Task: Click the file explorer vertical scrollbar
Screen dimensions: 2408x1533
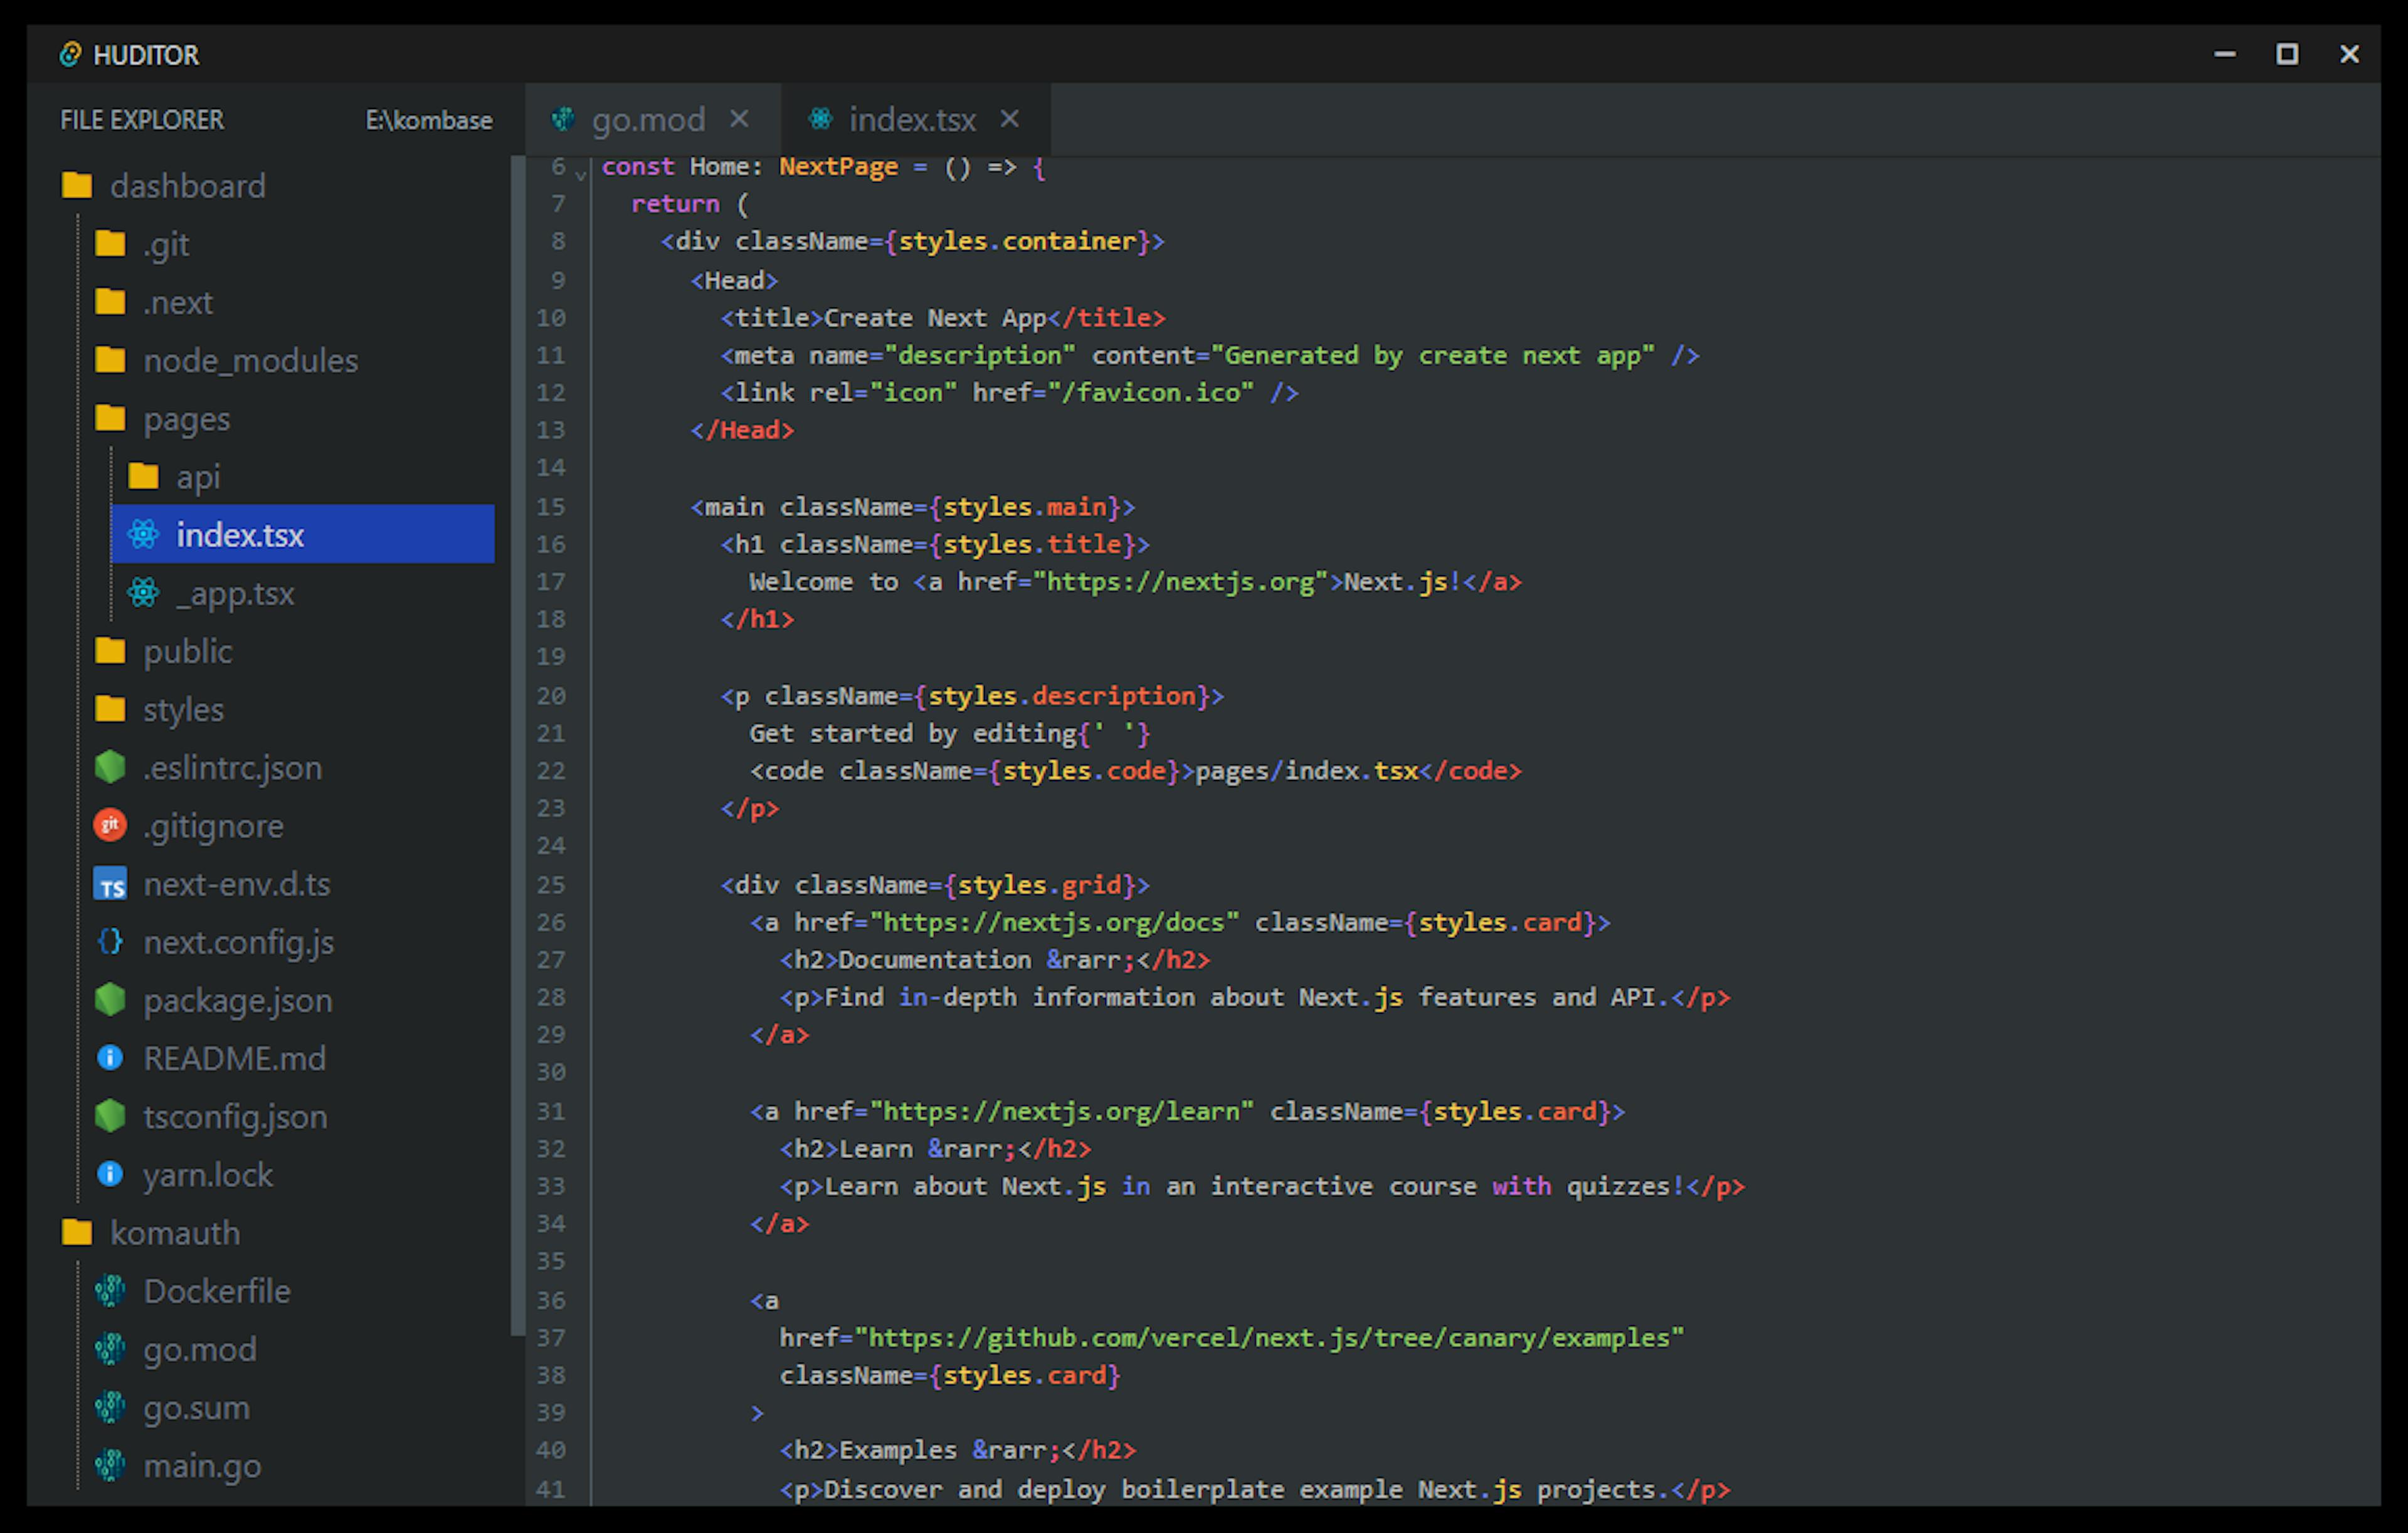Action: click(x=517, y=745)
